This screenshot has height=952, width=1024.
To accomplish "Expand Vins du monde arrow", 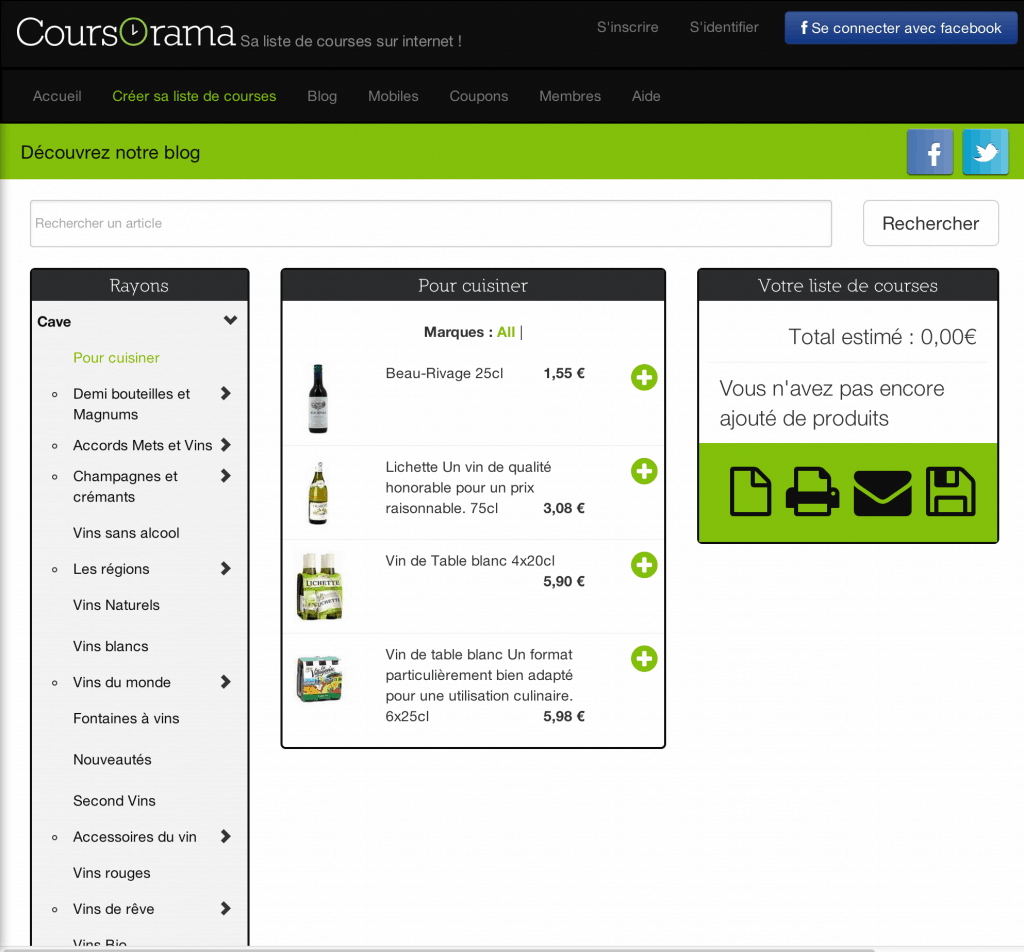I will click(x=226, y=682).
